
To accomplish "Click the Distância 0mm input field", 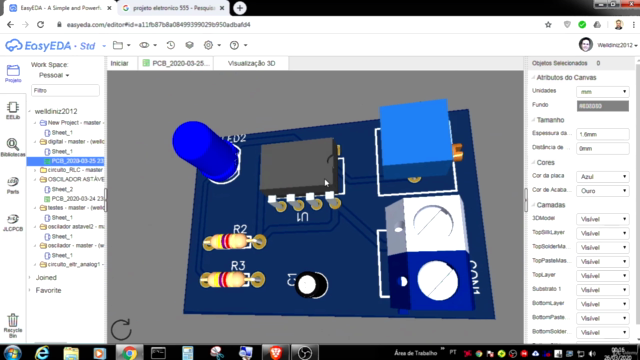I will click(x=602, y=149).
